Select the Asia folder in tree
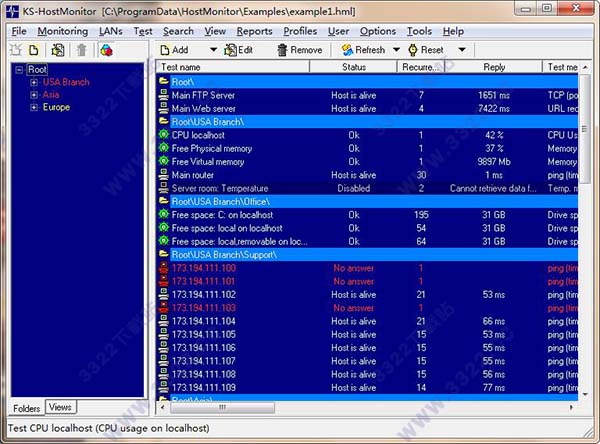This screenshot has width=600, height=444. pyautogui.click(x=51, y=95)
